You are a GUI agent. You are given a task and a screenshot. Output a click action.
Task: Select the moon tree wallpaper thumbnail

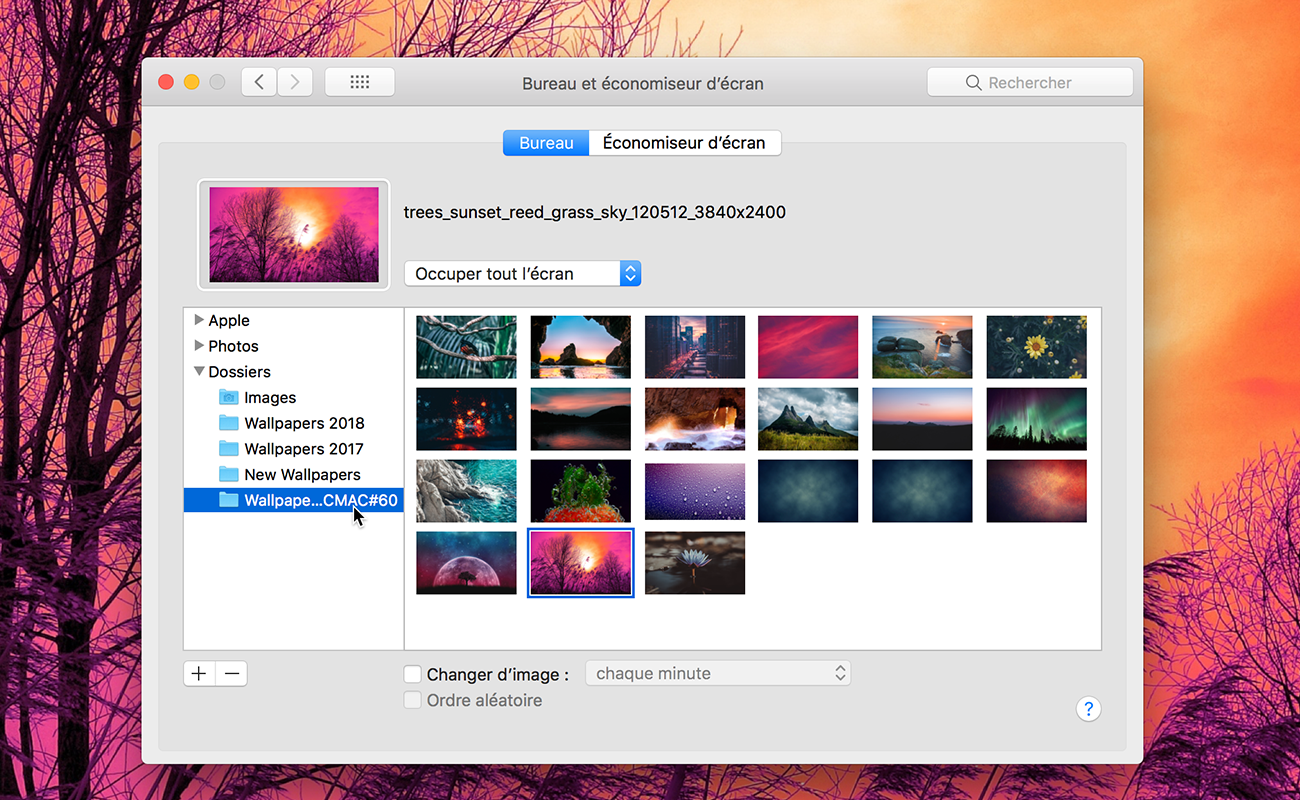click(x=466, y=562)
